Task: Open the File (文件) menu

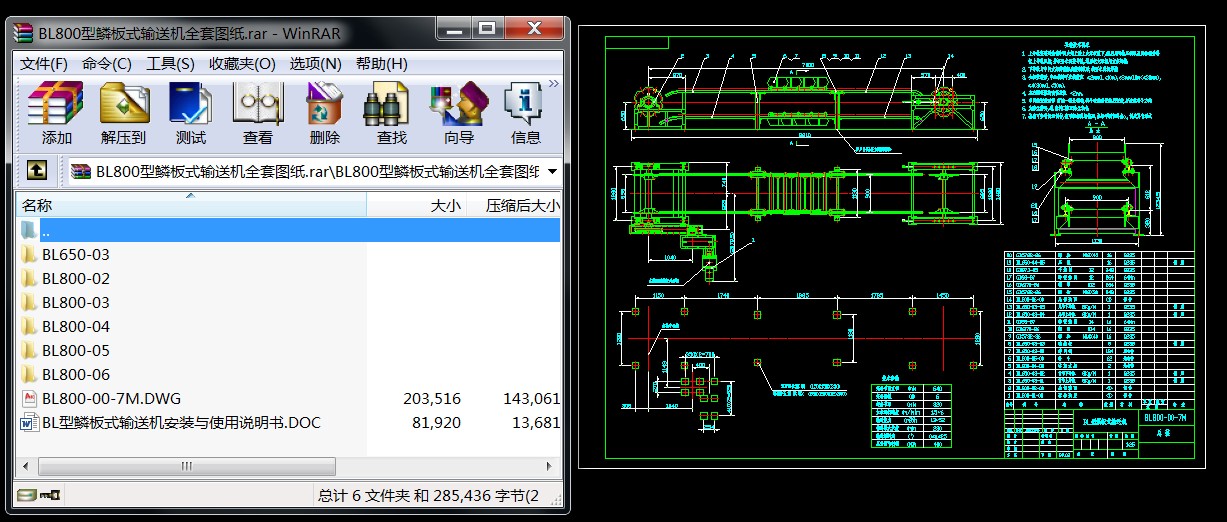Action: pyautogui.click(x=44, y=64)
